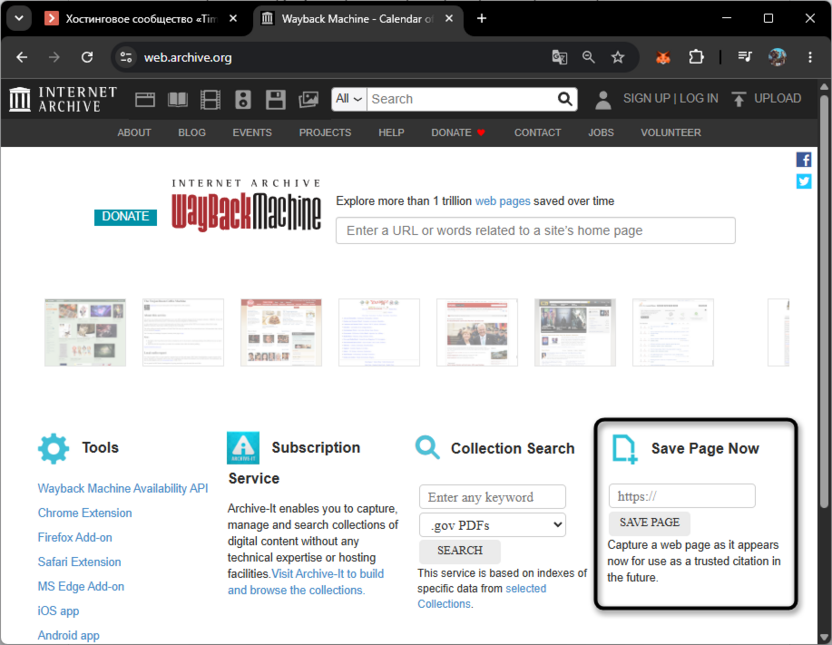Screen dimensions: 832x645
Task: Open the EVENTS menu item
Action: point(252,133)
